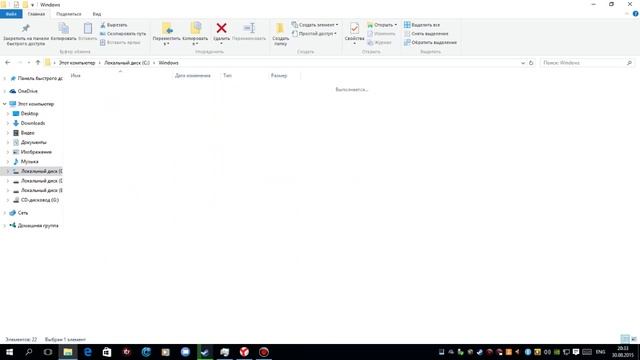Viewport: 640px width, 360px height.
Task: Open the taskbar clock and date
Action: click(623, 352)
